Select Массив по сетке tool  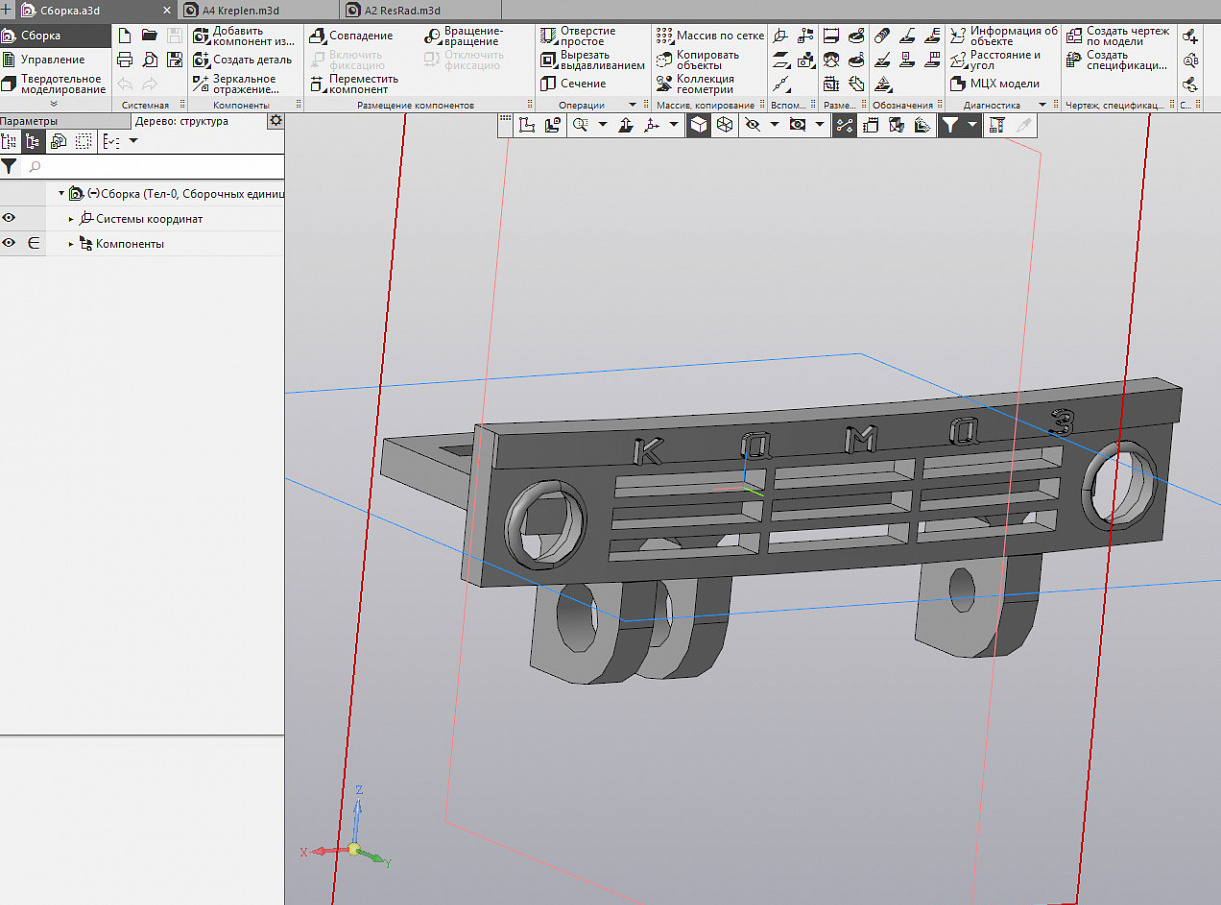[x=710, y=36]
